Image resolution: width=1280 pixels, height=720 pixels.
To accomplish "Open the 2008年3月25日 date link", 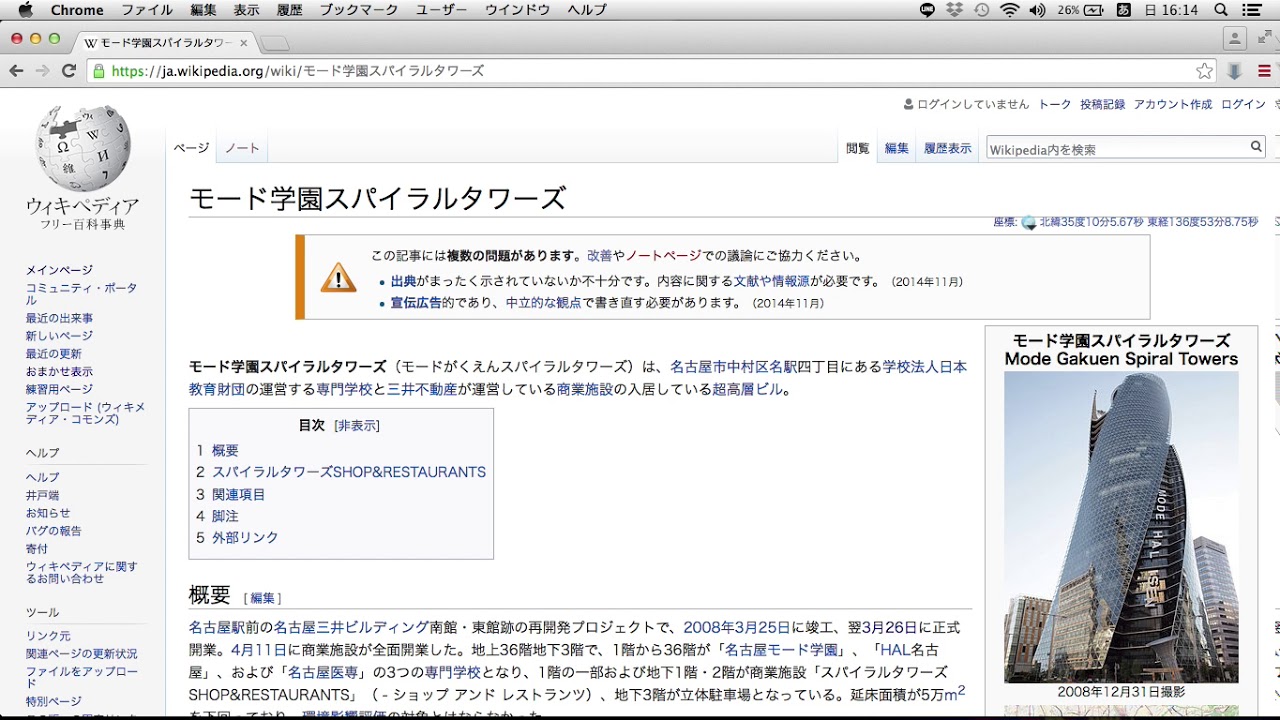I will click(737, 627).
